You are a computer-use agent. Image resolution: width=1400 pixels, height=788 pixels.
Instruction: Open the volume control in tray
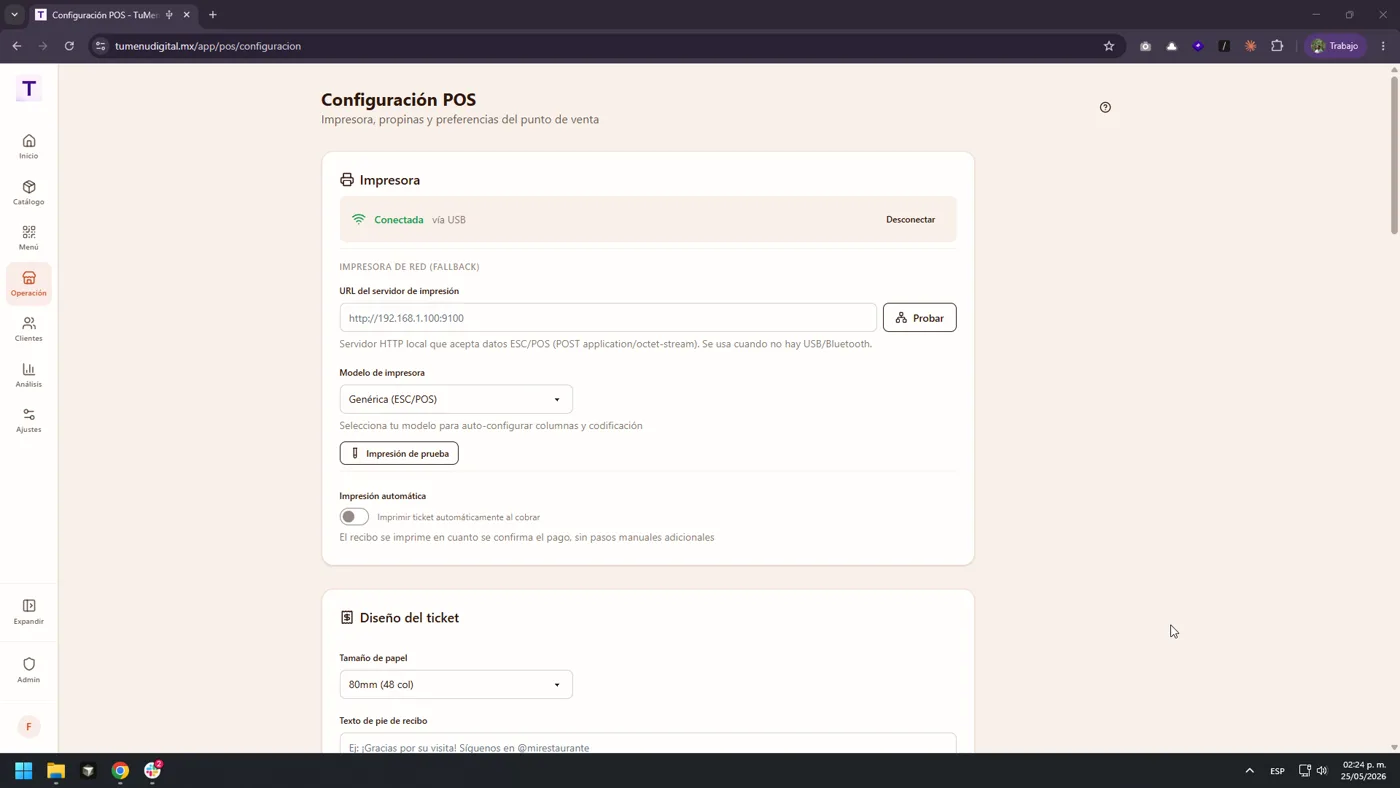tap(1322, 771)
